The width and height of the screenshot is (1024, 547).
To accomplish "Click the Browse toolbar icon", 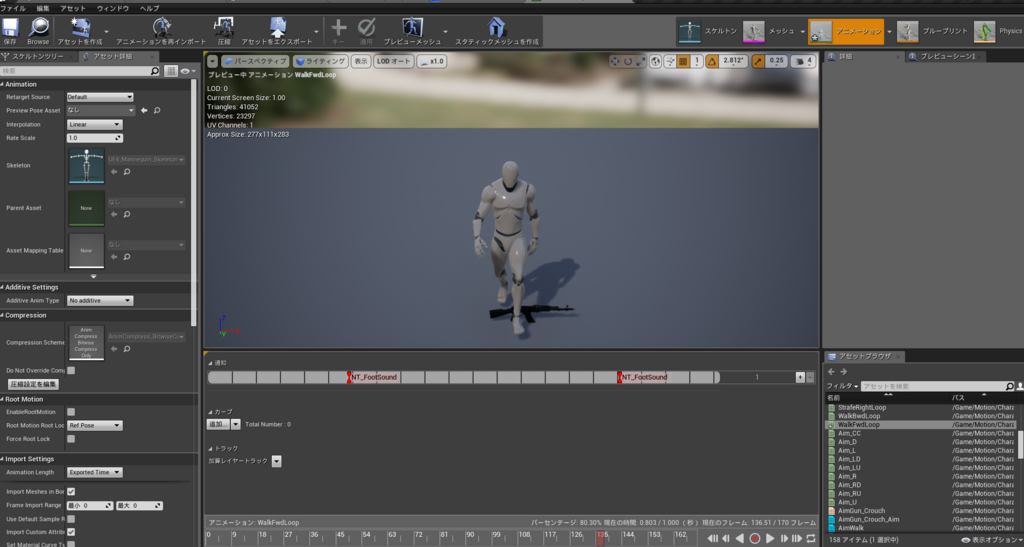I will click(38, 28).
